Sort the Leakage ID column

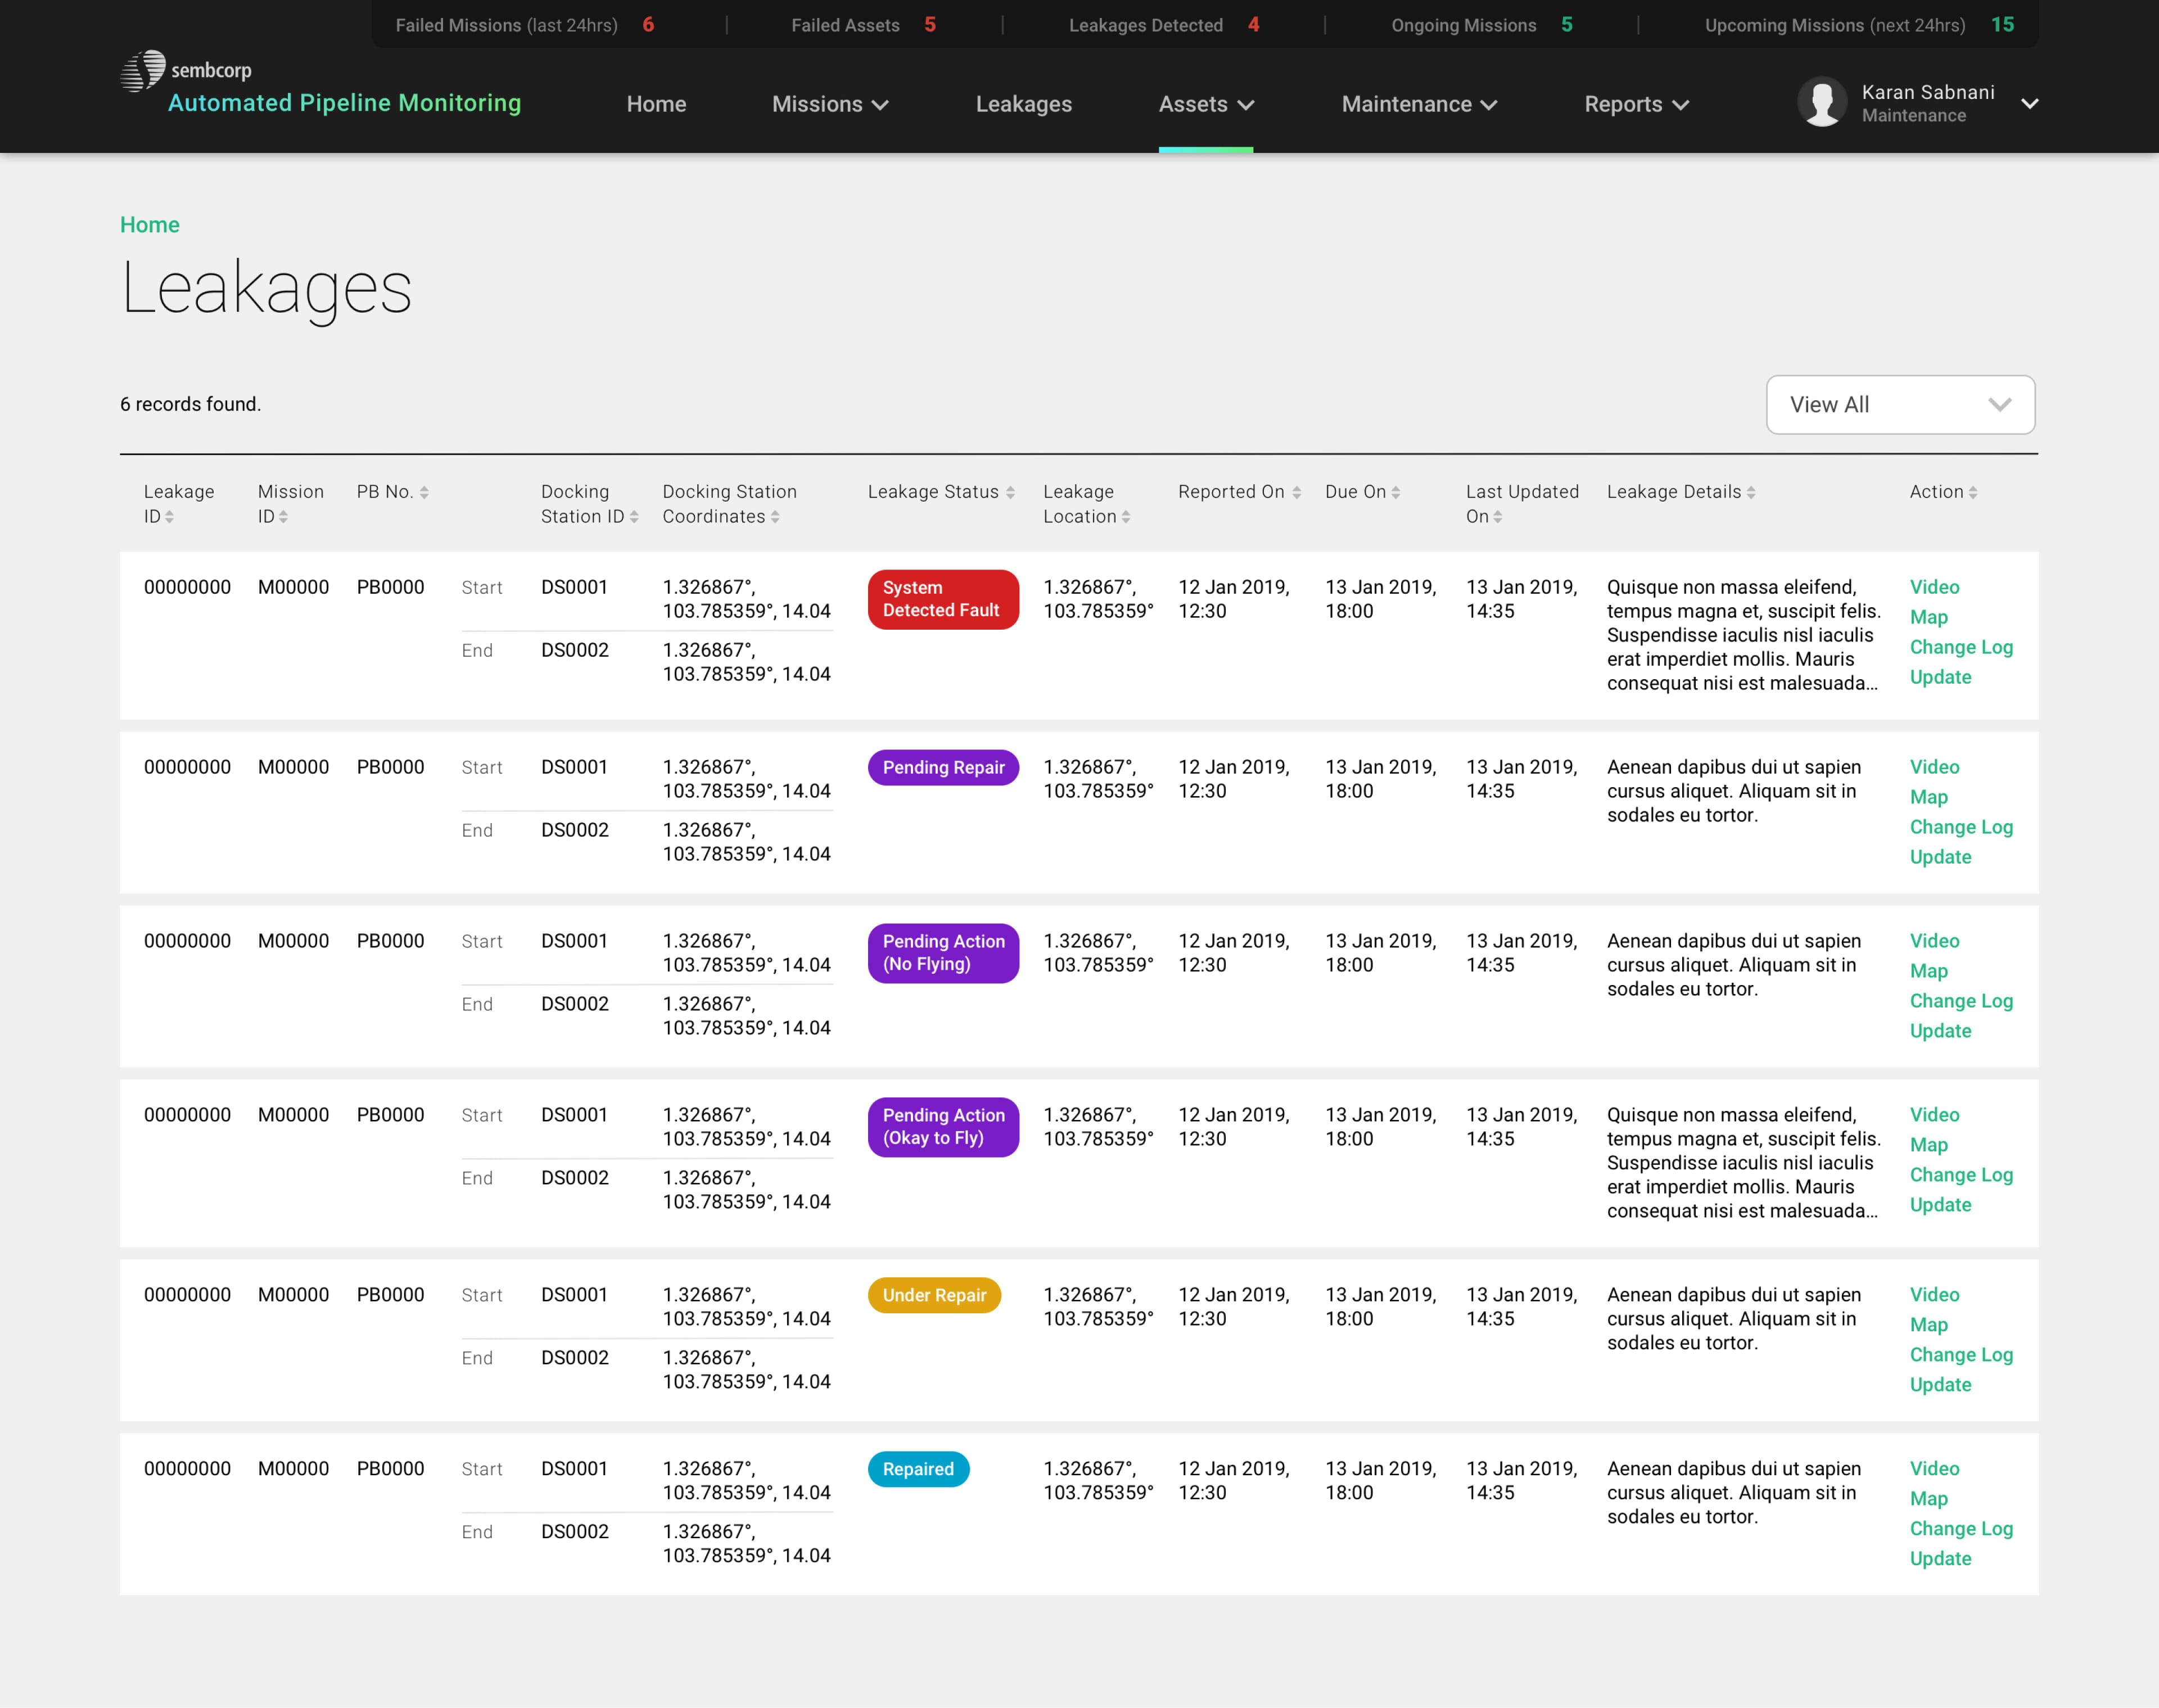170,518
